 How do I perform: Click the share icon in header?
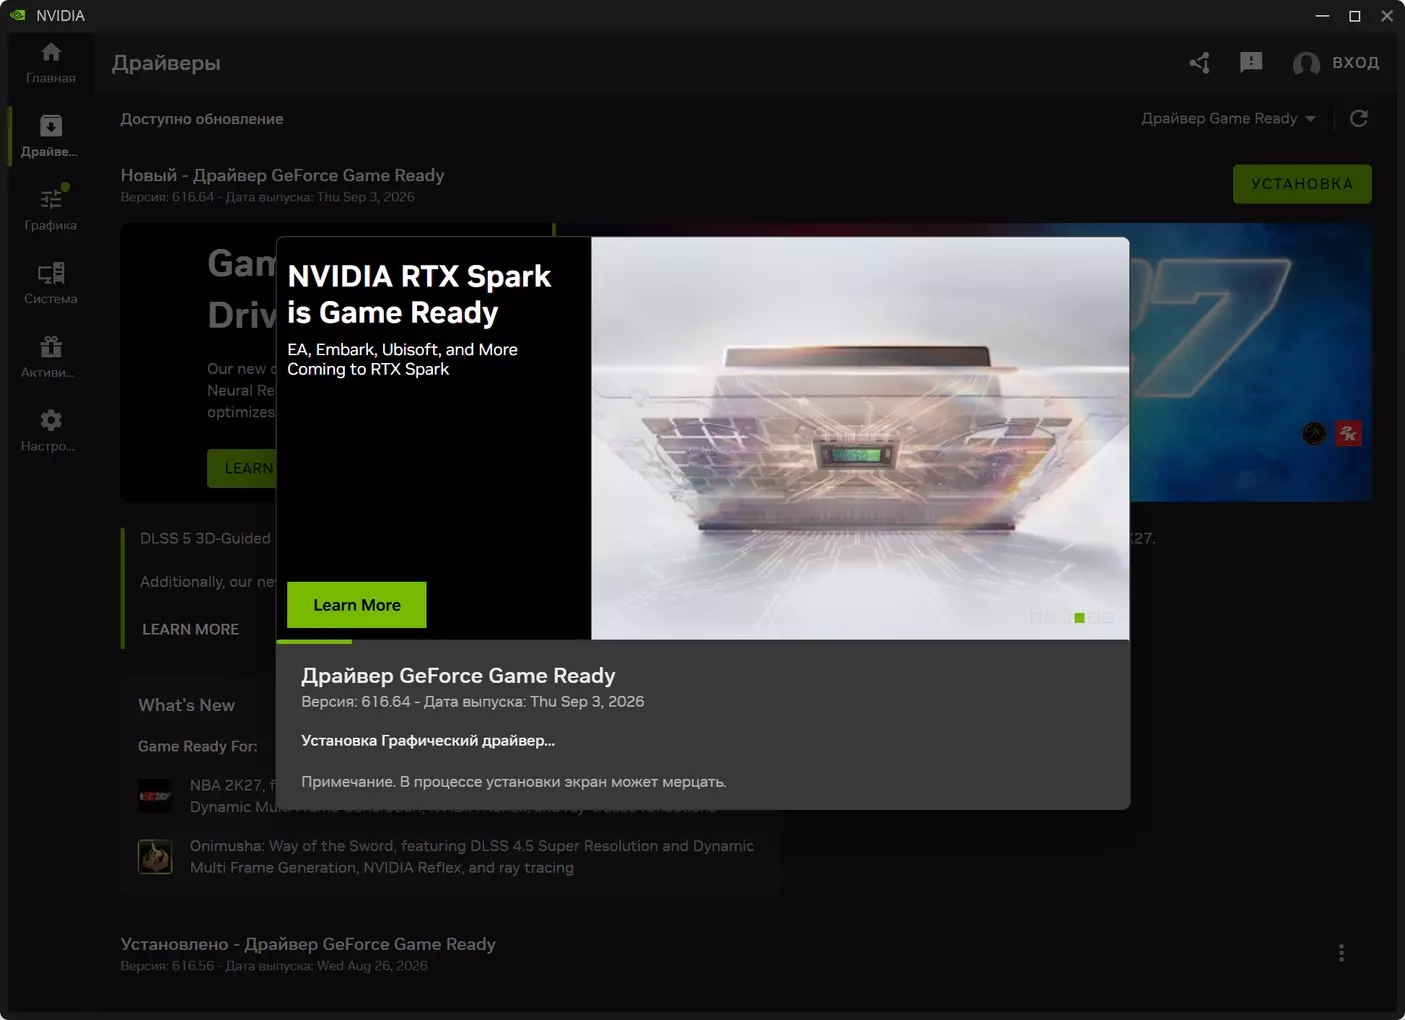tap(1200, 63)
